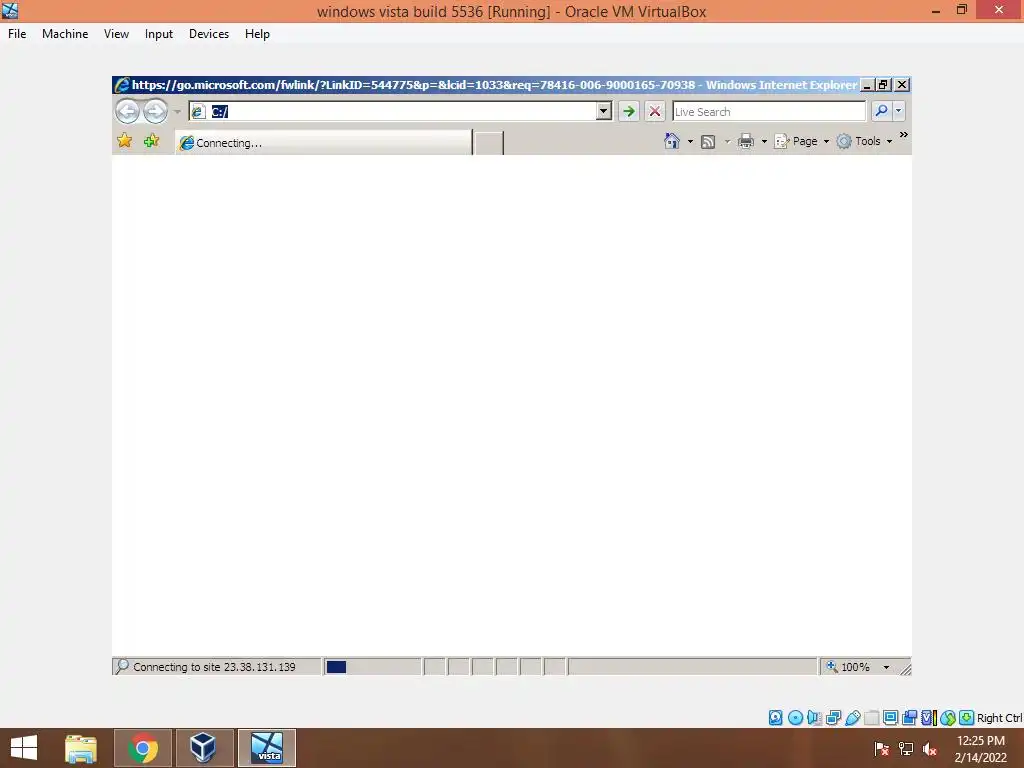This screenshot has width=1024, height=768.
Task: Click the Print icon
Action: click(746, 141)
